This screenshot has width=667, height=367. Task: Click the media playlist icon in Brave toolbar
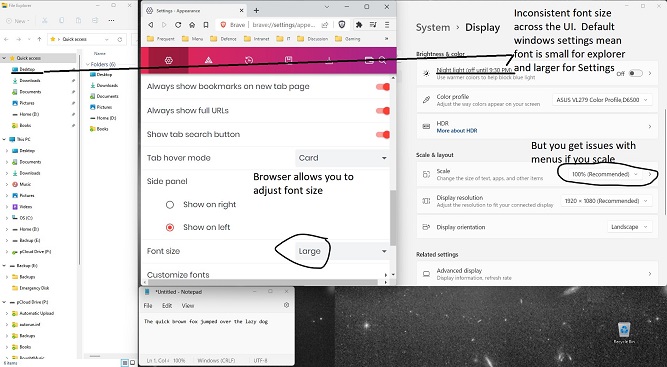(373, 25)
